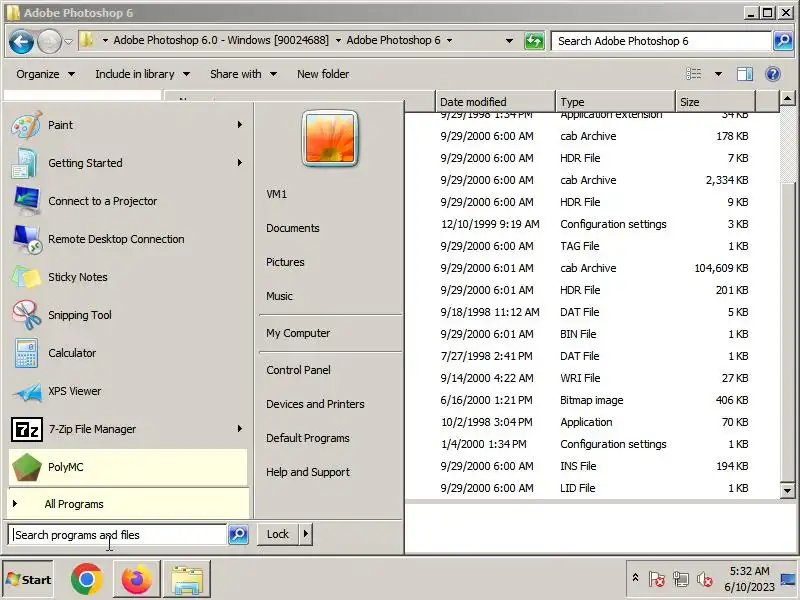Click the File Explorer taskbar icon
The height and width of the screenshot is (600, 800).
(x=187, y=579)
